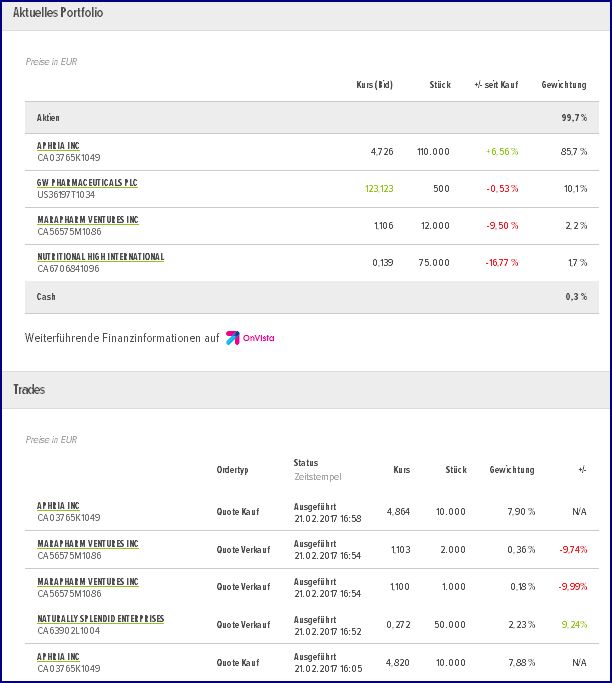Click the Status column header in Trades
612x683 pixels.
pyautogui.click(x=305, y=463)
